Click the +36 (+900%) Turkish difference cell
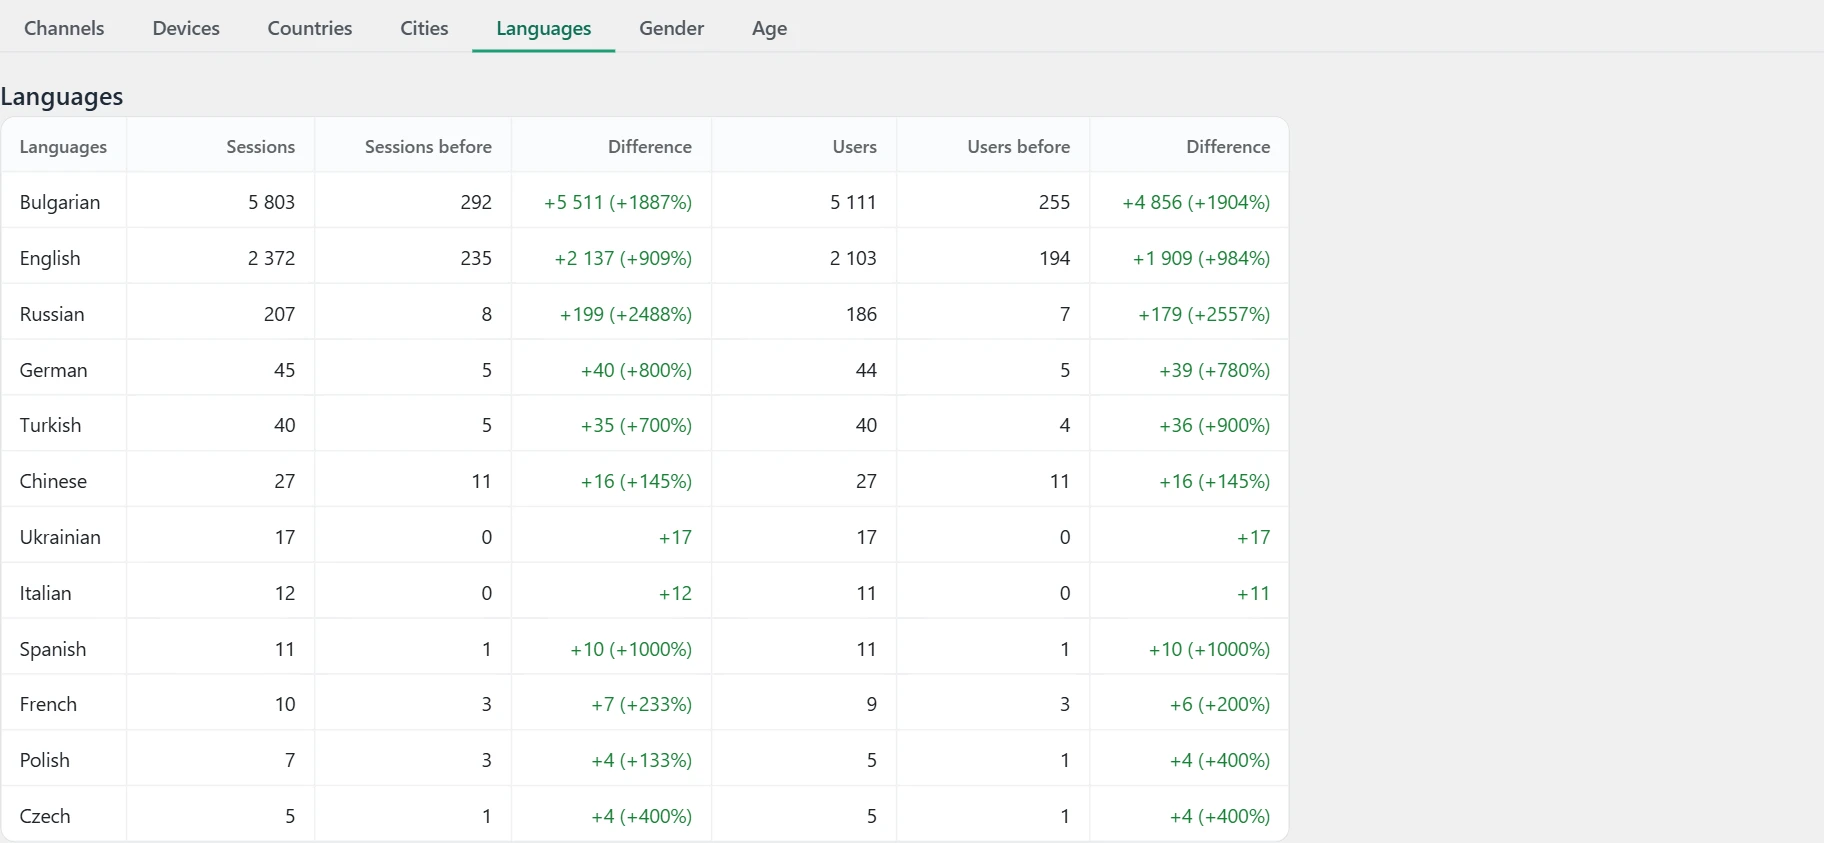Screen dimensions: 1824x843 [1215, 425]
